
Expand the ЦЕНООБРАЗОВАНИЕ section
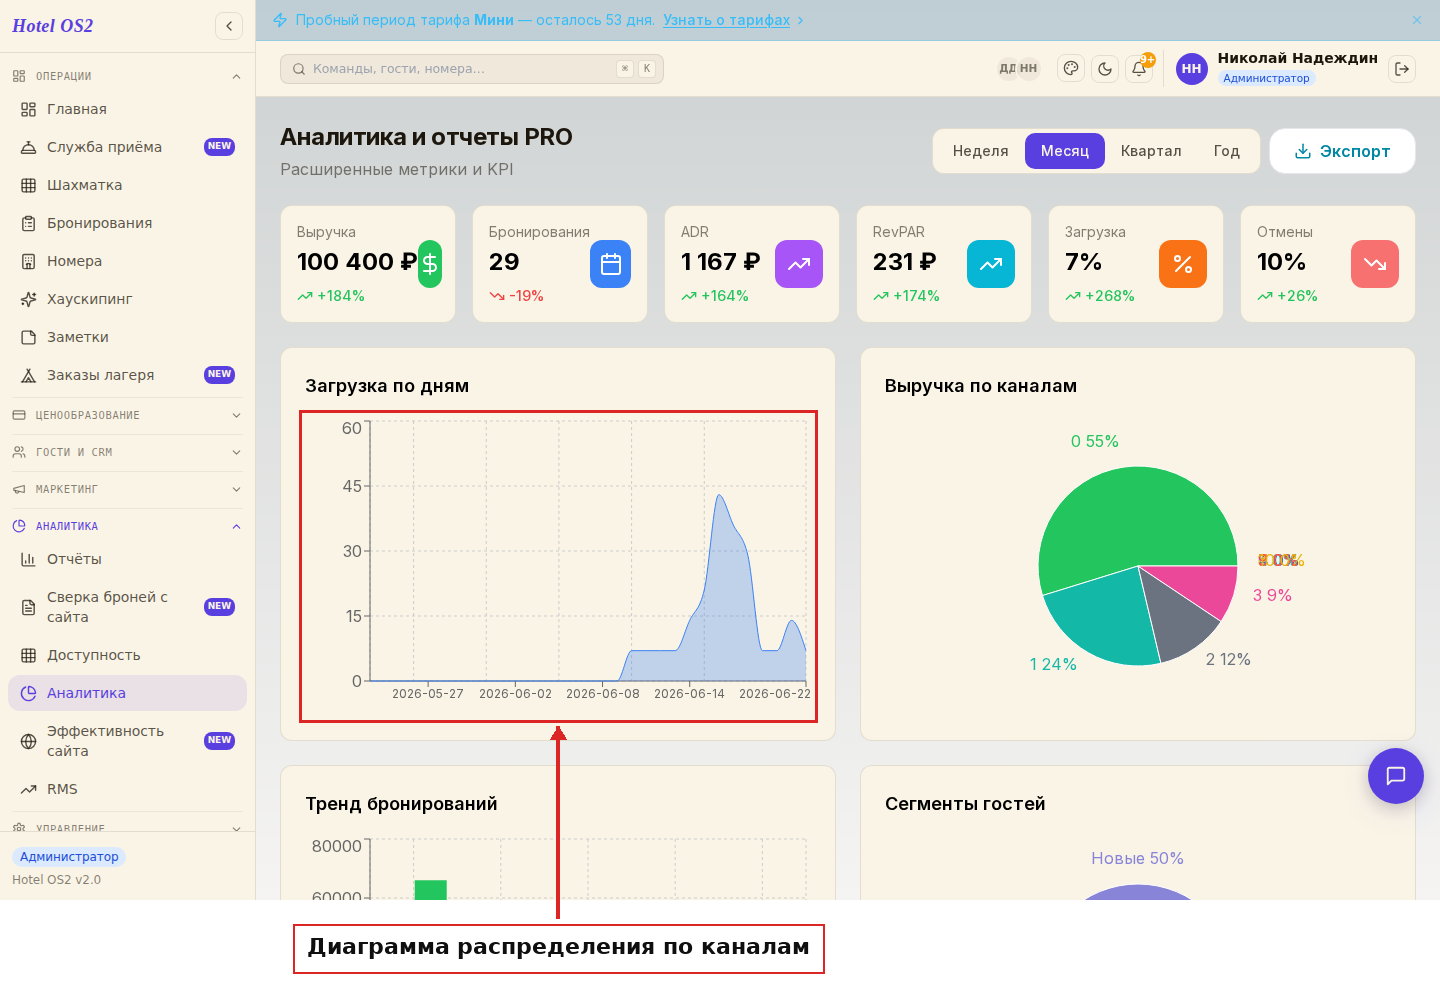tap(126, 415)
